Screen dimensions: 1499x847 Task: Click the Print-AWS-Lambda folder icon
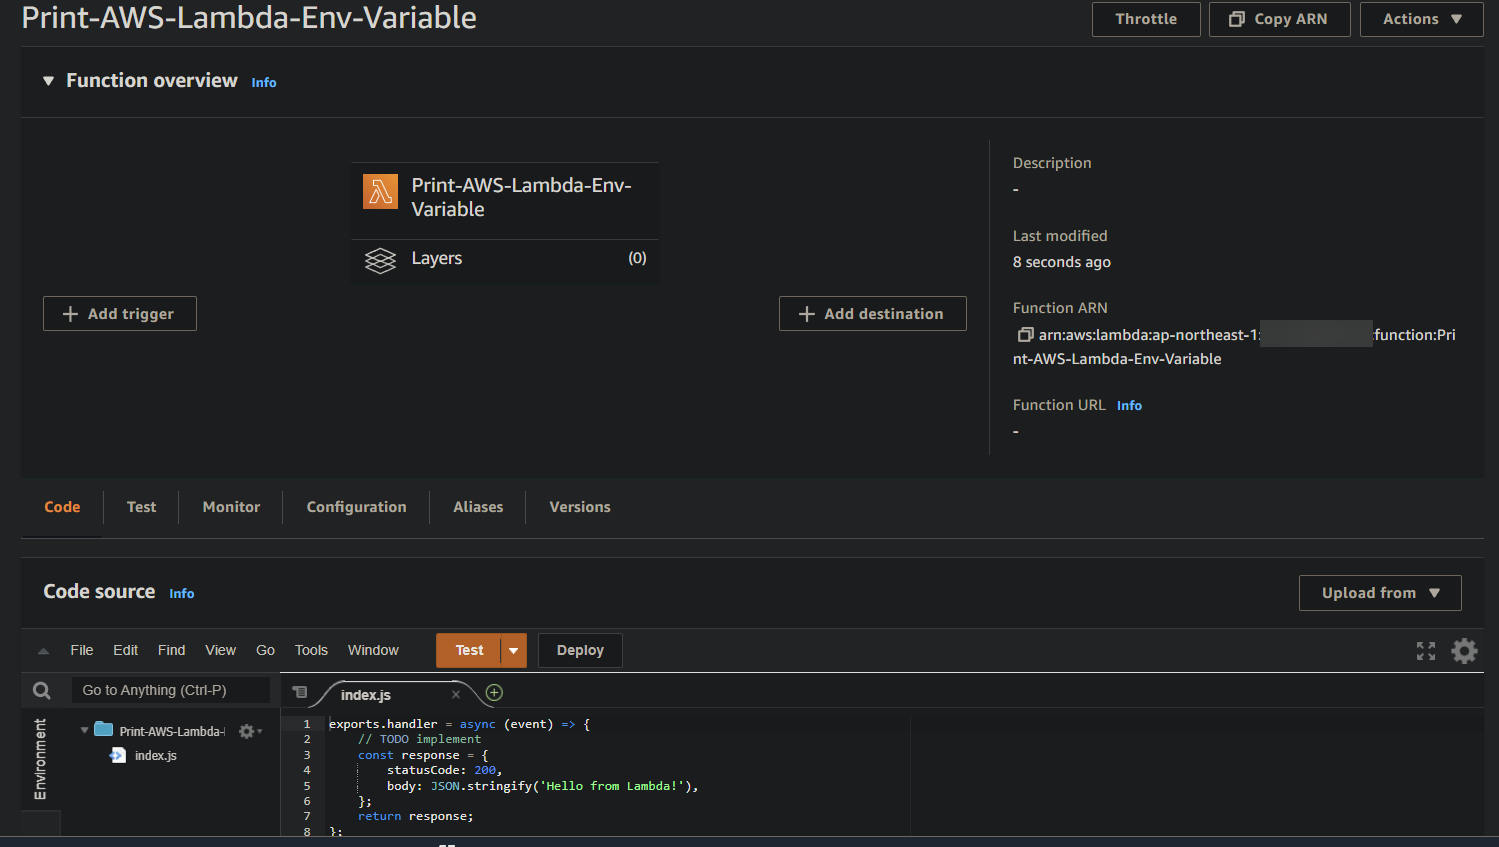[x=103, y=729]
